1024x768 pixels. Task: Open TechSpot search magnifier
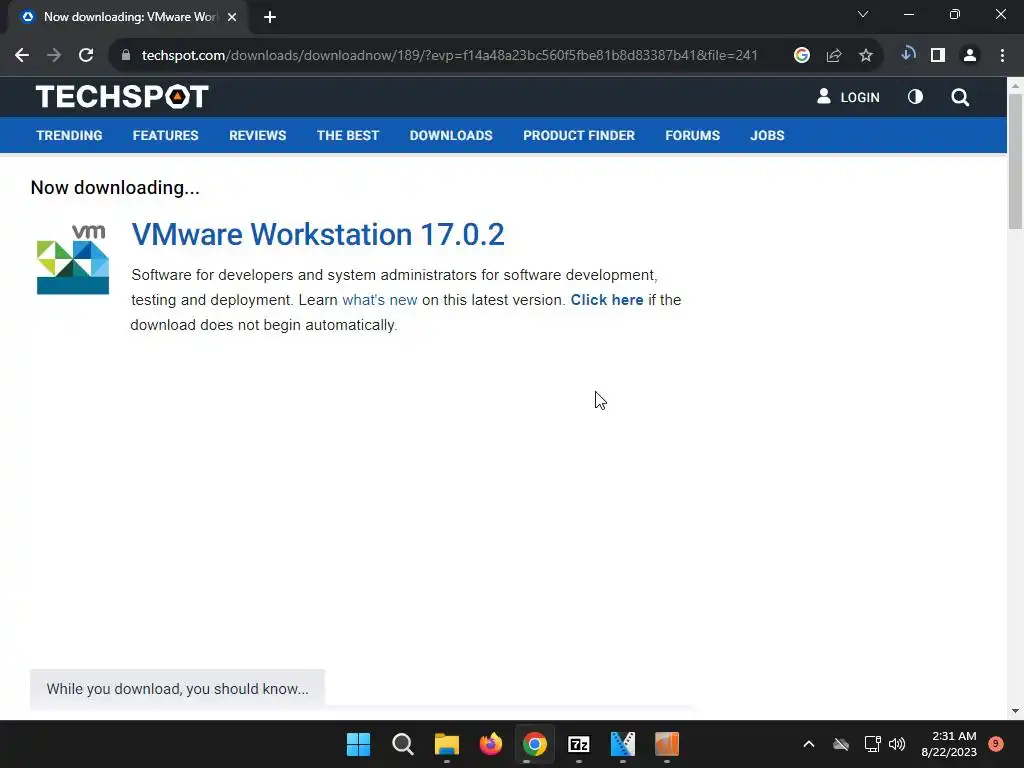(960, 97)
